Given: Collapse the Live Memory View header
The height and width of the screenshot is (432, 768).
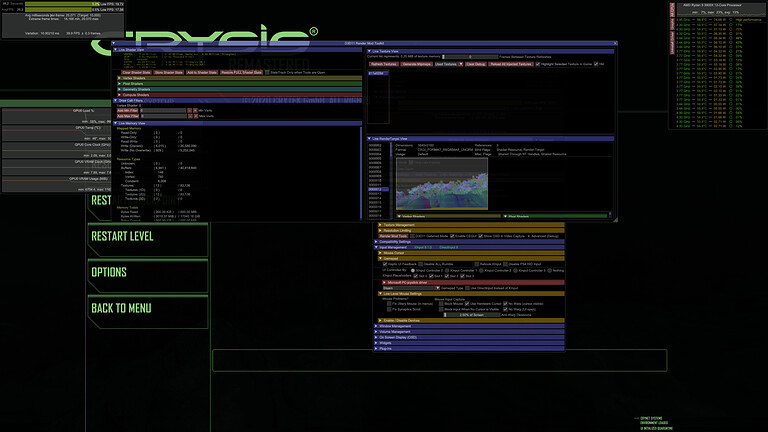Looking at the screenshot, I should pyautogui.click(x=238, y=123).
